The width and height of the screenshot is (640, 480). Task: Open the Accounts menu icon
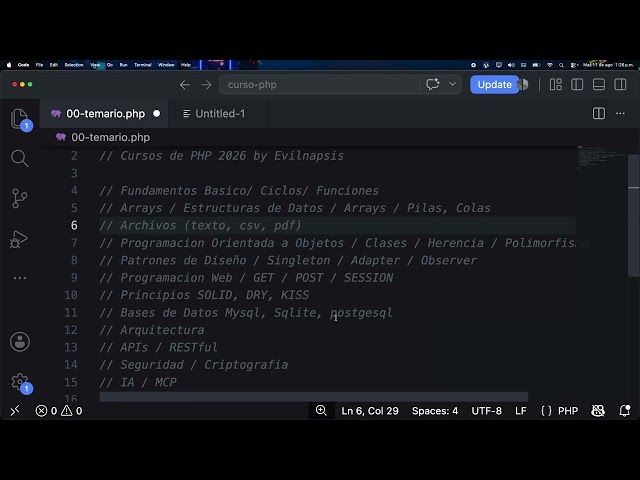pos(20,342)
